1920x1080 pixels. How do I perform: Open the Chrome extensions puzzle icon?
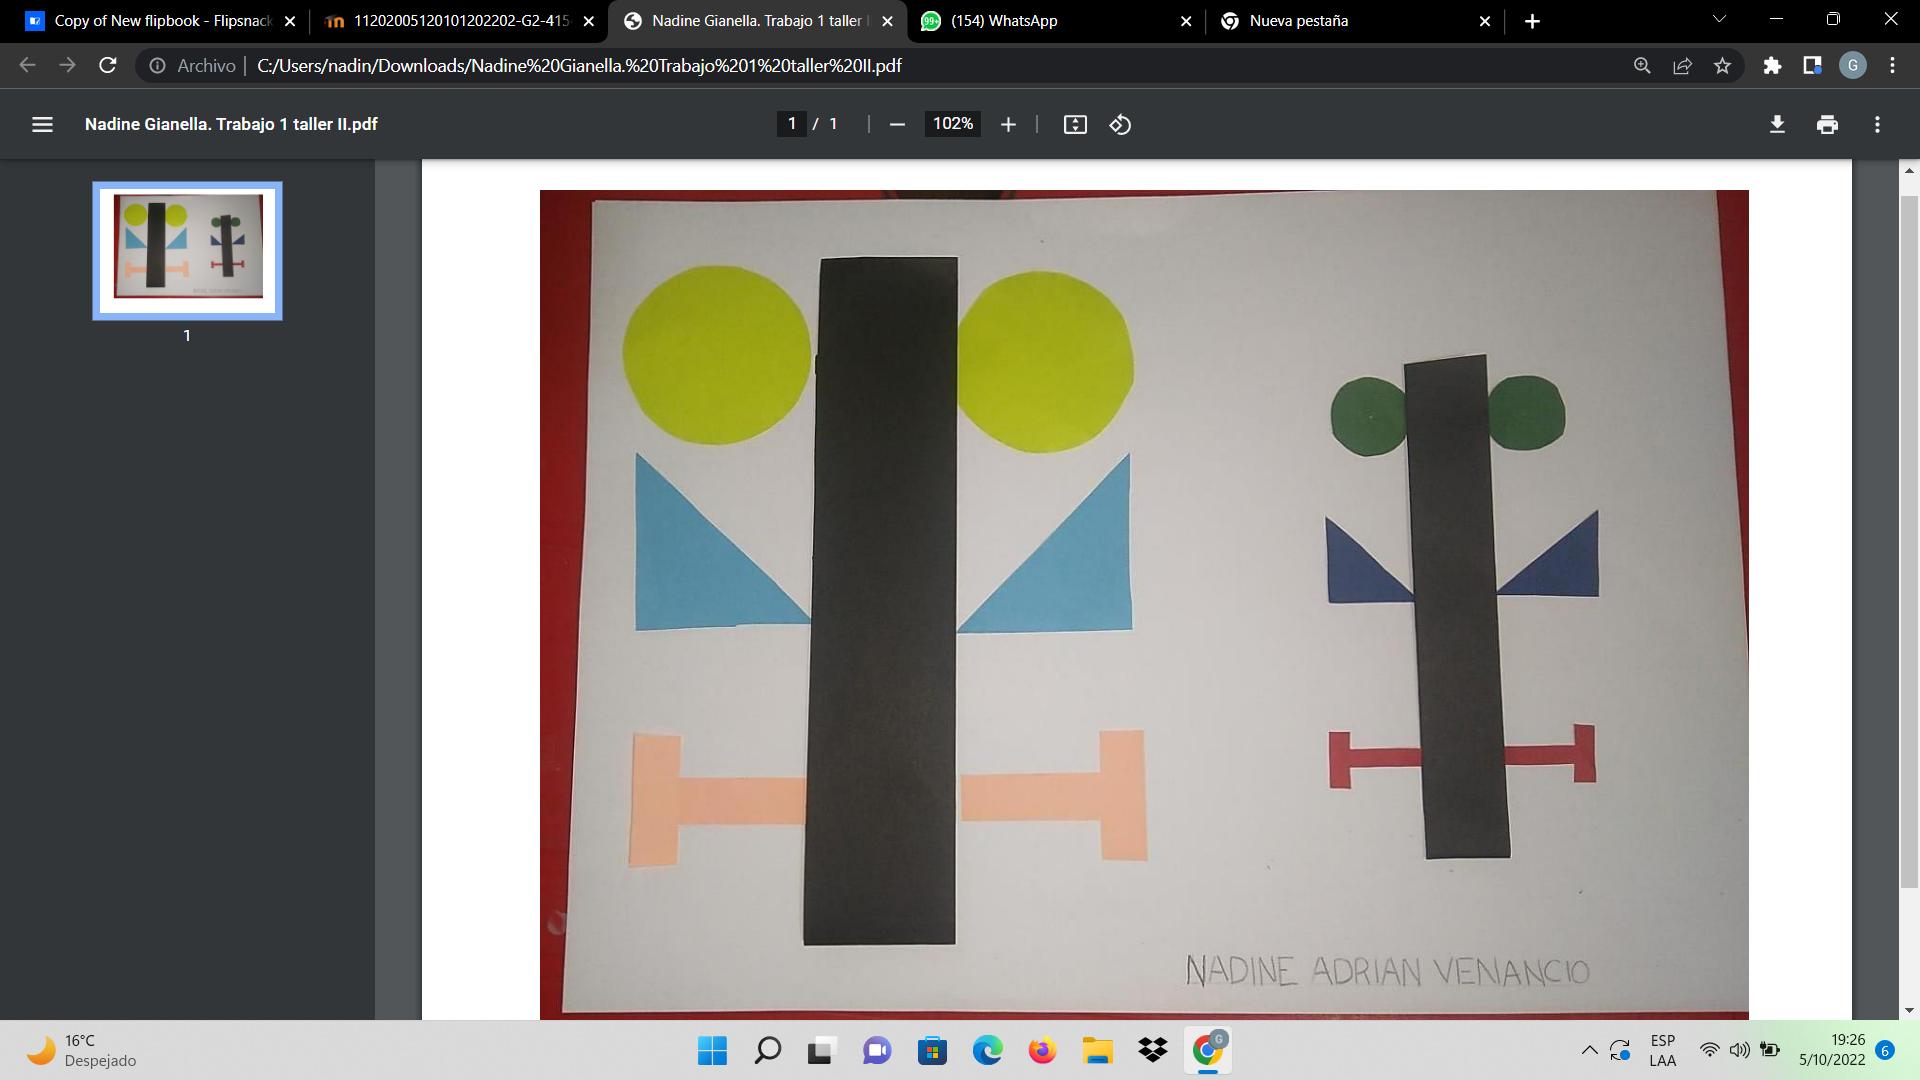point(1772,65)
